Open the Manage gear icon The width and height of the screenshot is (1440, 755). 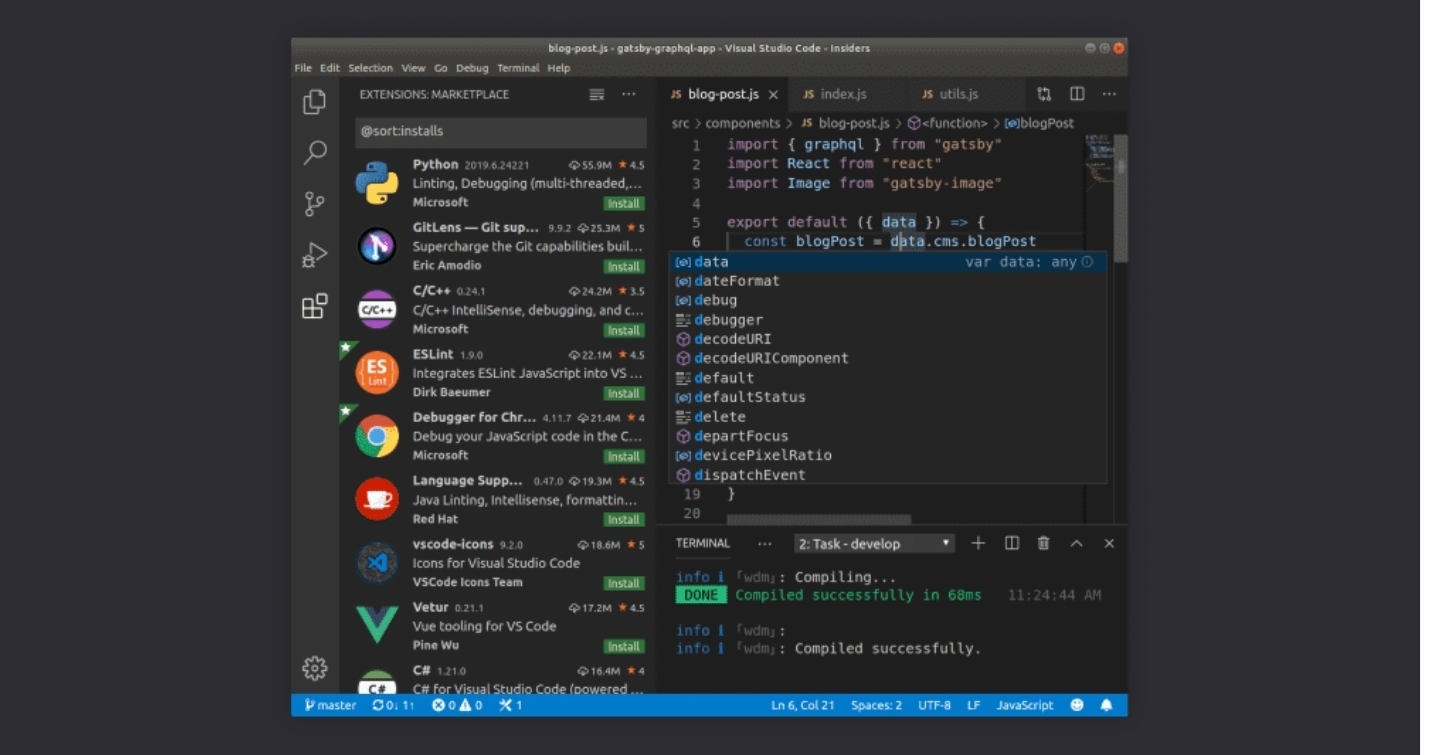[x=315, y=668]
